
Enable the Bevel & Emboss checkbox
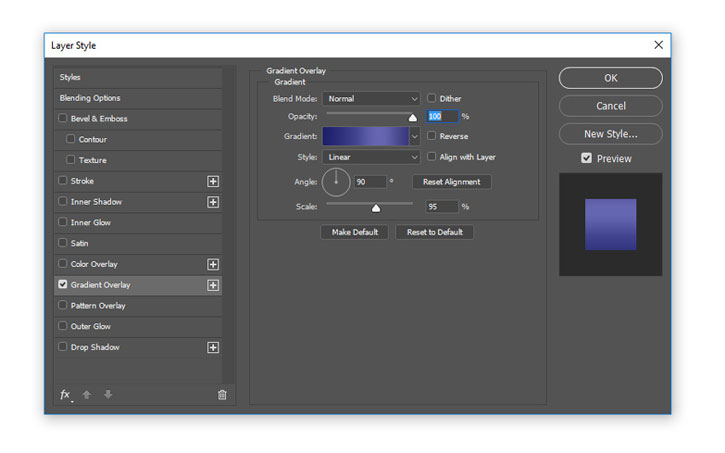tap(63, 118)
